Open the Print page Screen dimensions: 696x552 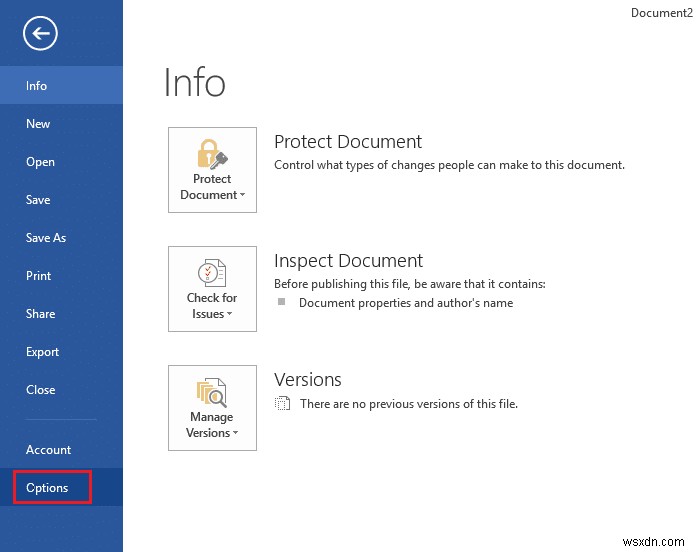(61, 276)
